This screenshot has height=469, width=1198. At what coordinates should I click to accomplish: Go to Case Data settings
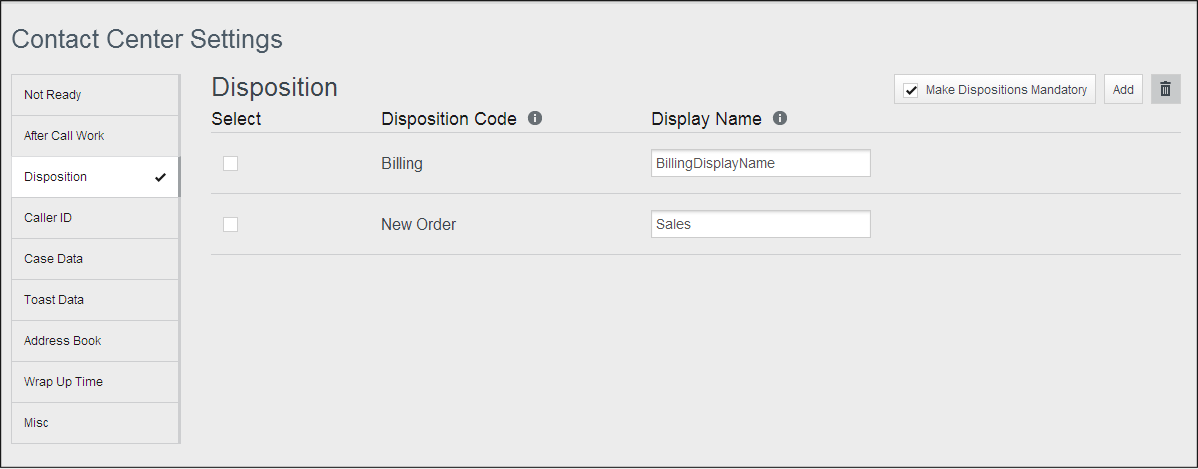[95, 259]
